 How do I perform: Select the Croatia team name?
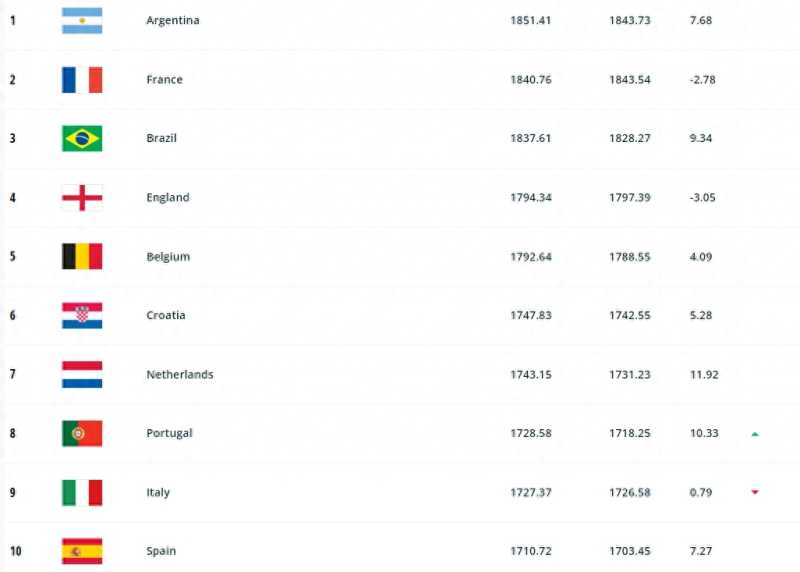165,316
